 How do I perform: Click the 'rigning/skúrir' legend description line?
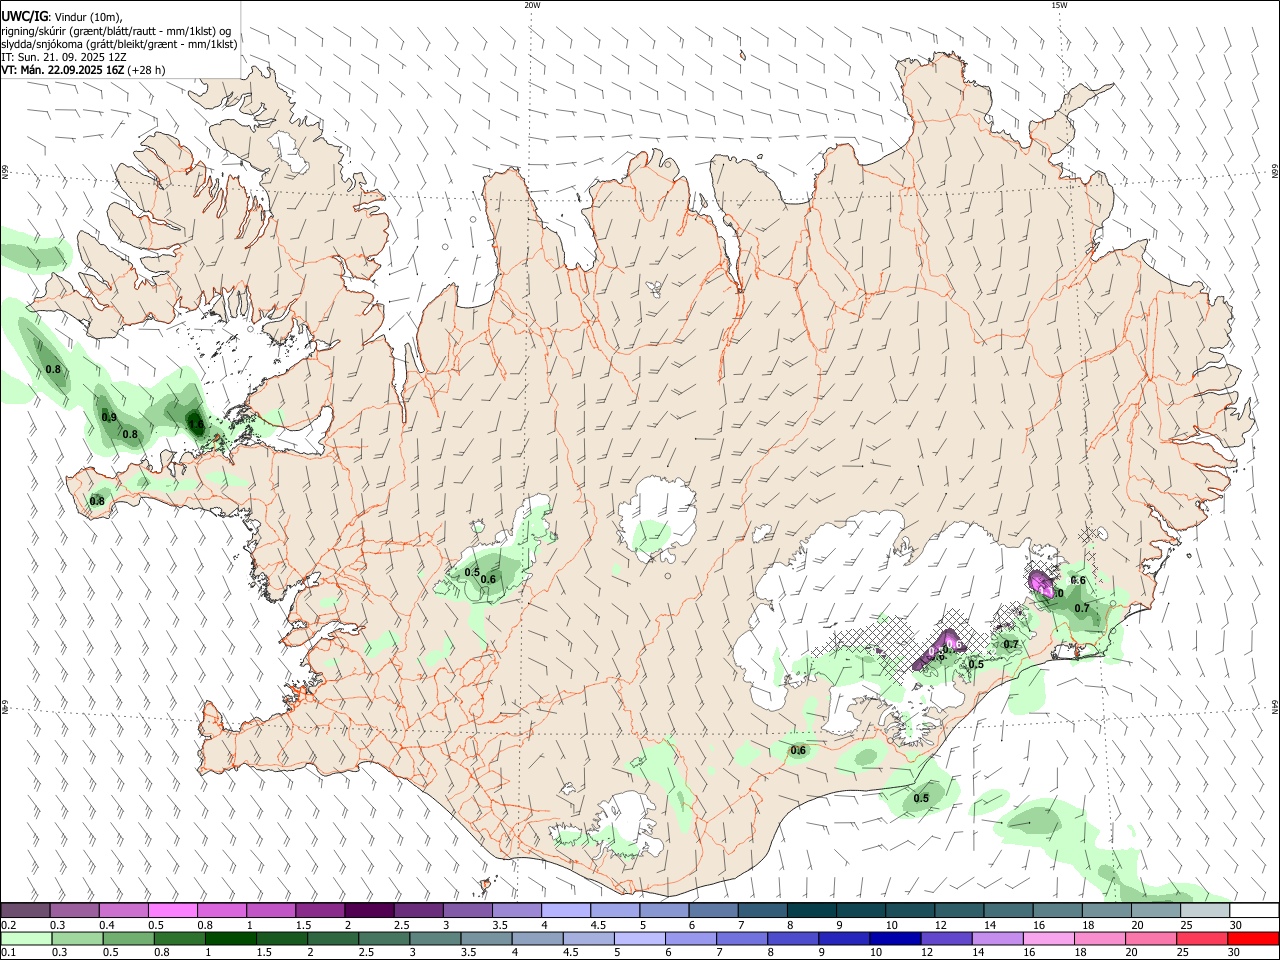(x=116, y=31)
